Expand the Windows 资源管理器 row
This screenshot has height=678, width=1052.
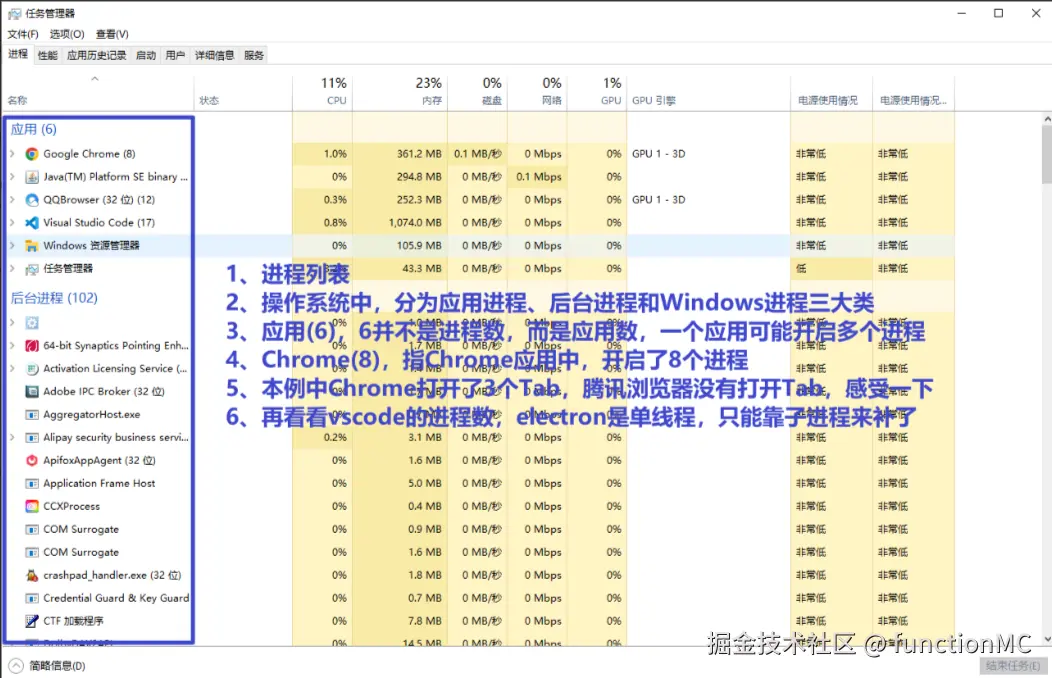12,245
